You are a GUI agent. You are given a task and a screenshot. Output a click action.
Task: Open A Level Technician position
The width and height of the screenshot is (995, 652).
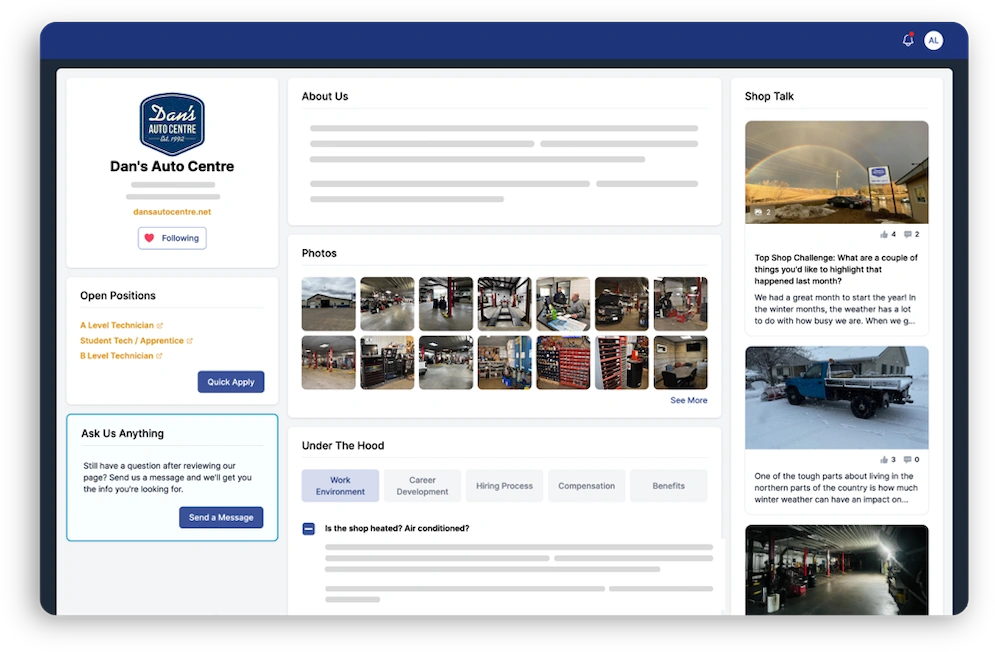[117, 325]
